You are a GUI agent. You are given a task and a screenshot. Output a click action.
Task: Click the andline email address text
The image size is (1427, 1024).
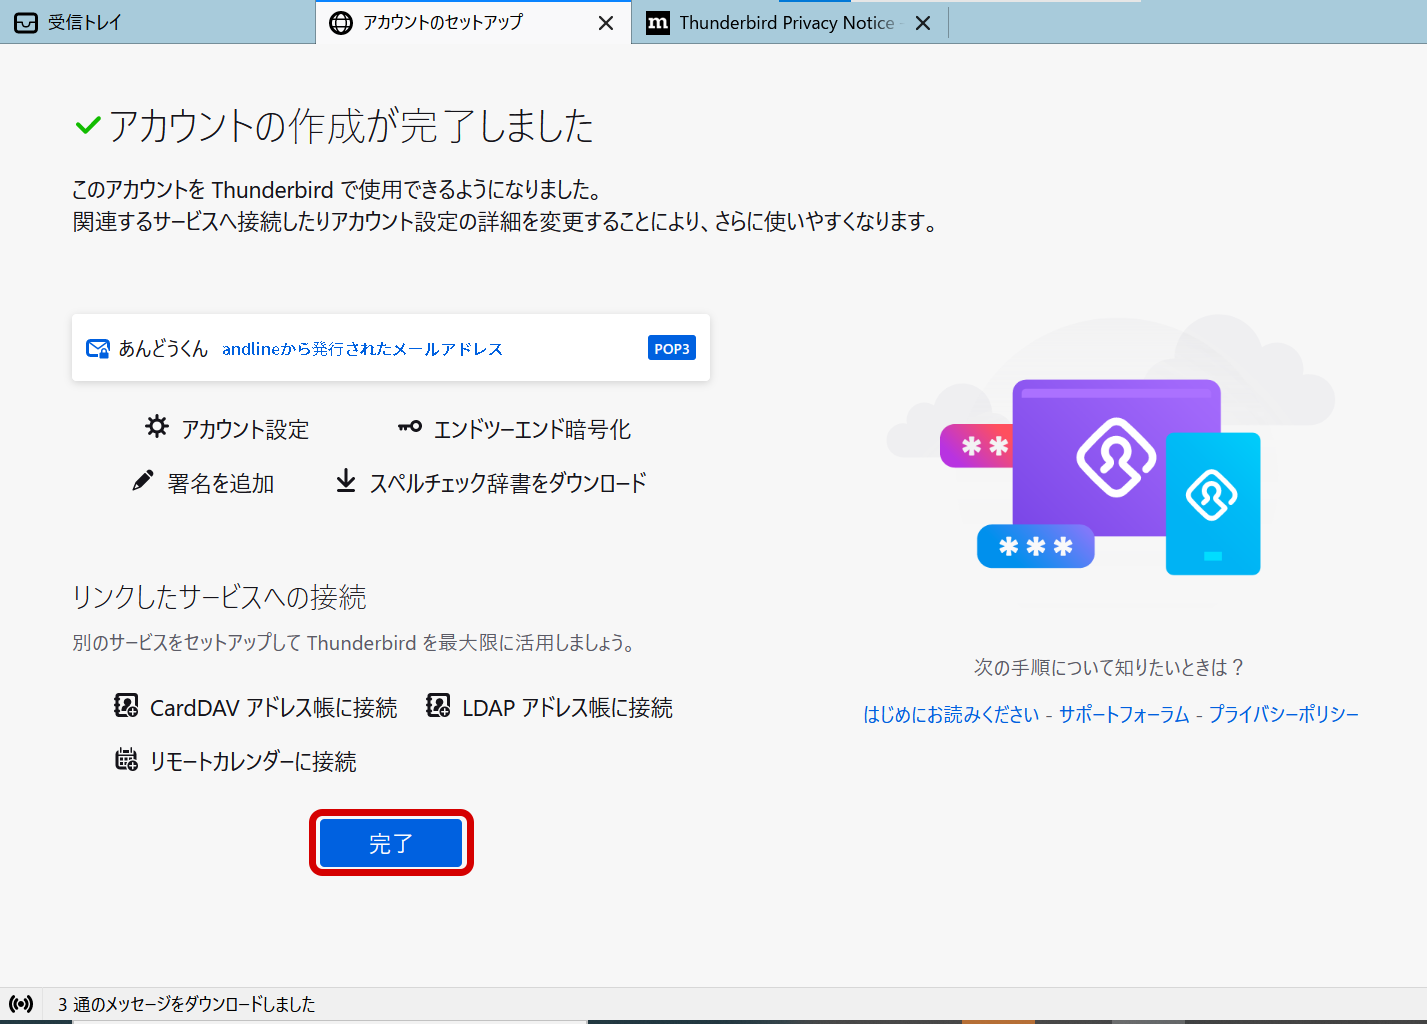(362, 349)
